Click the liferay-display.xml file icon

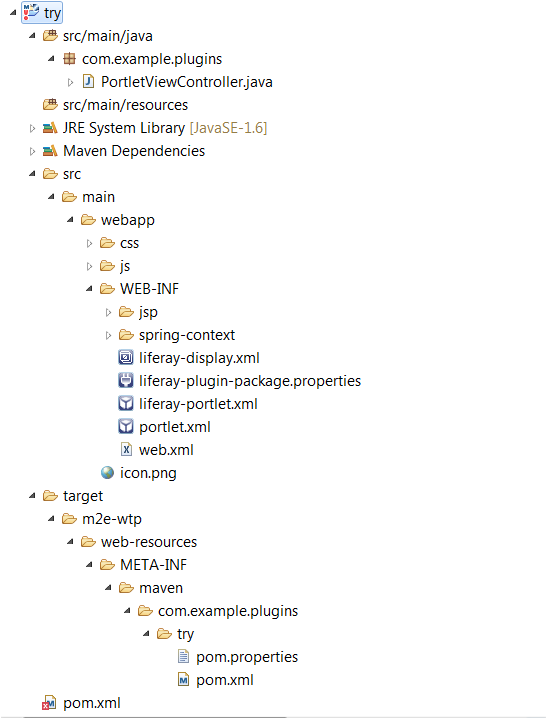point(126,357)
